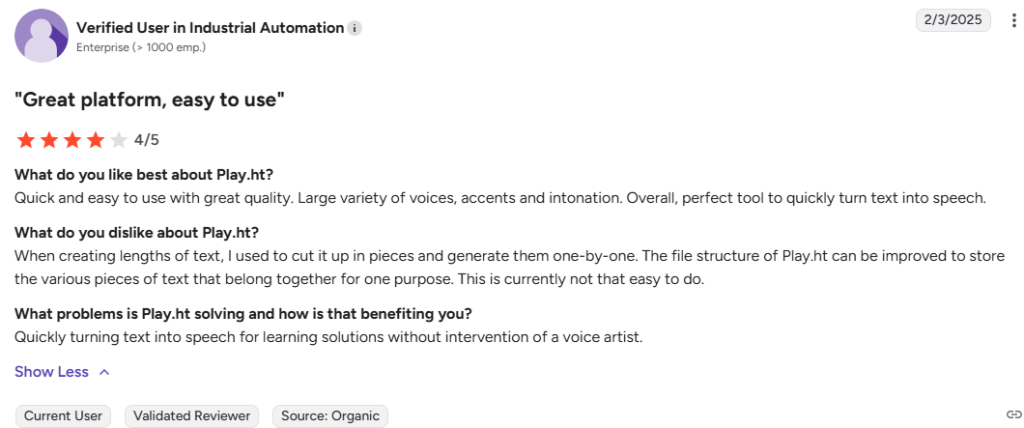The height and width of the screenshot is (428, 1024).
Task: Click the Validated Reviewer tag
Action: click(x=192, y=416)
